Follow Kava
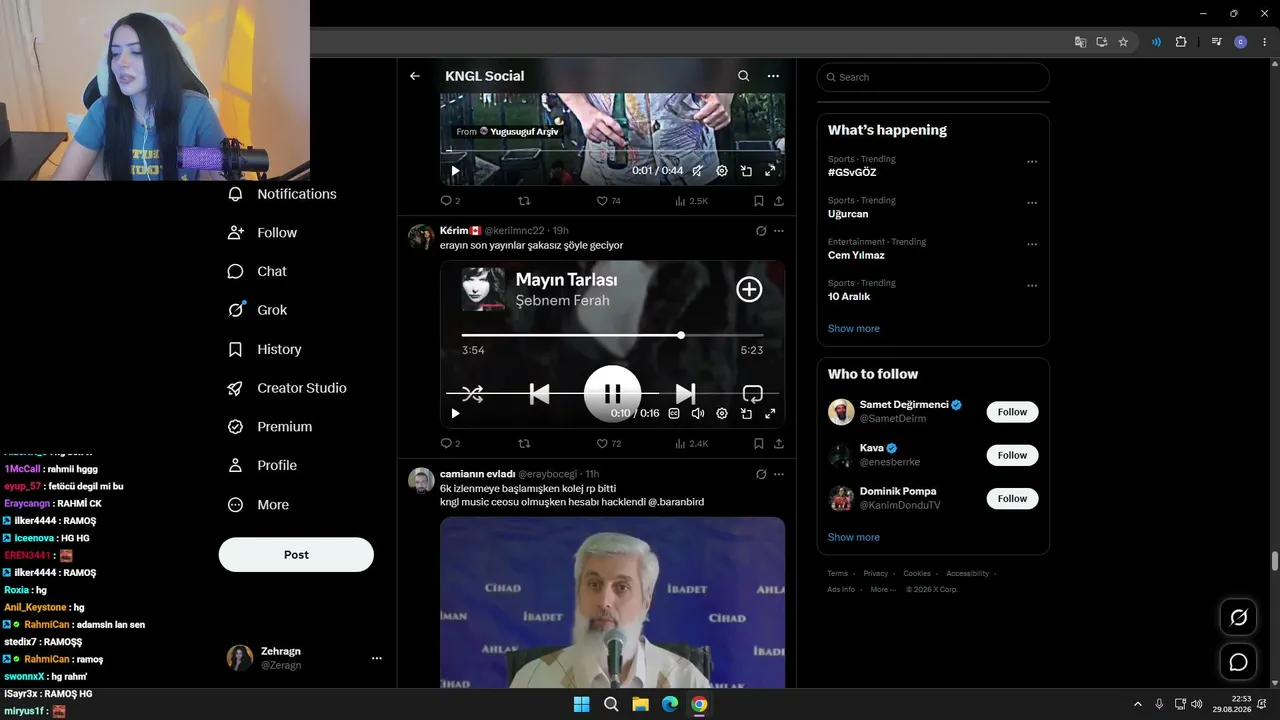The width and height of the screenshot is (1280, 720). tap(1012, 455)
